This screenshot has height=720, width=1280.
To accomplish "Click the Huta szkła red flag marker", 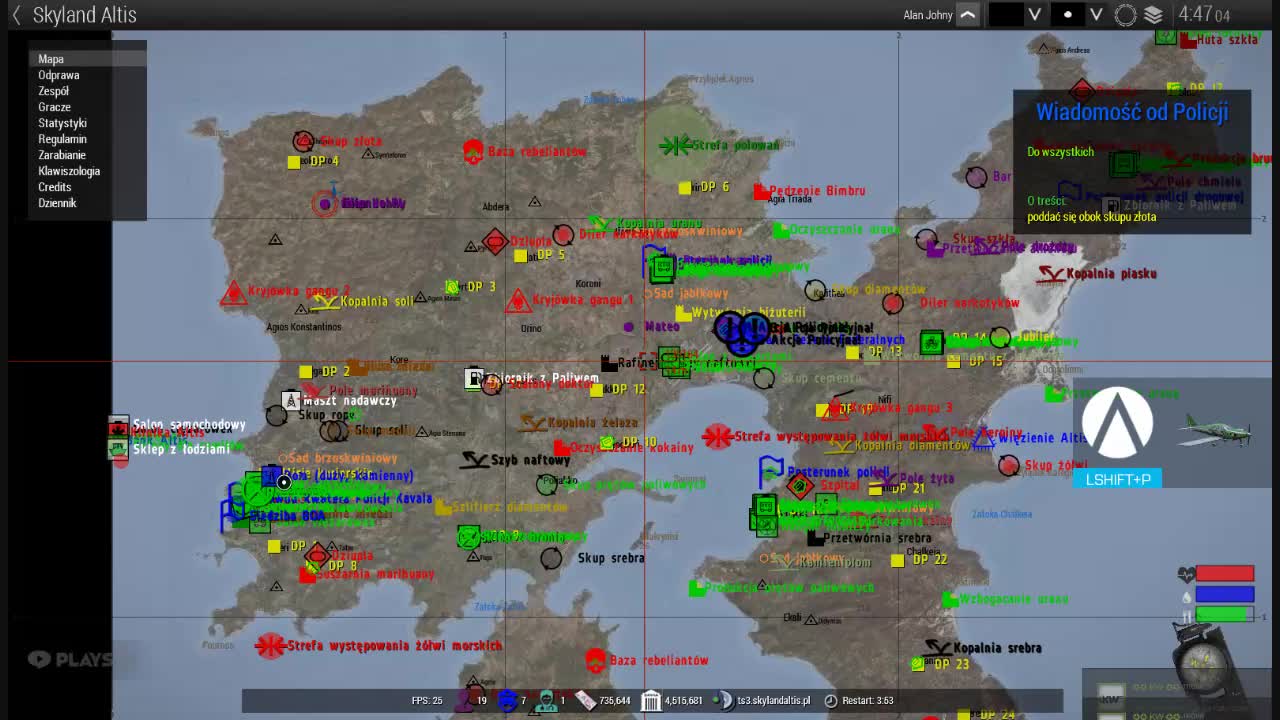I will [1188, 41].
